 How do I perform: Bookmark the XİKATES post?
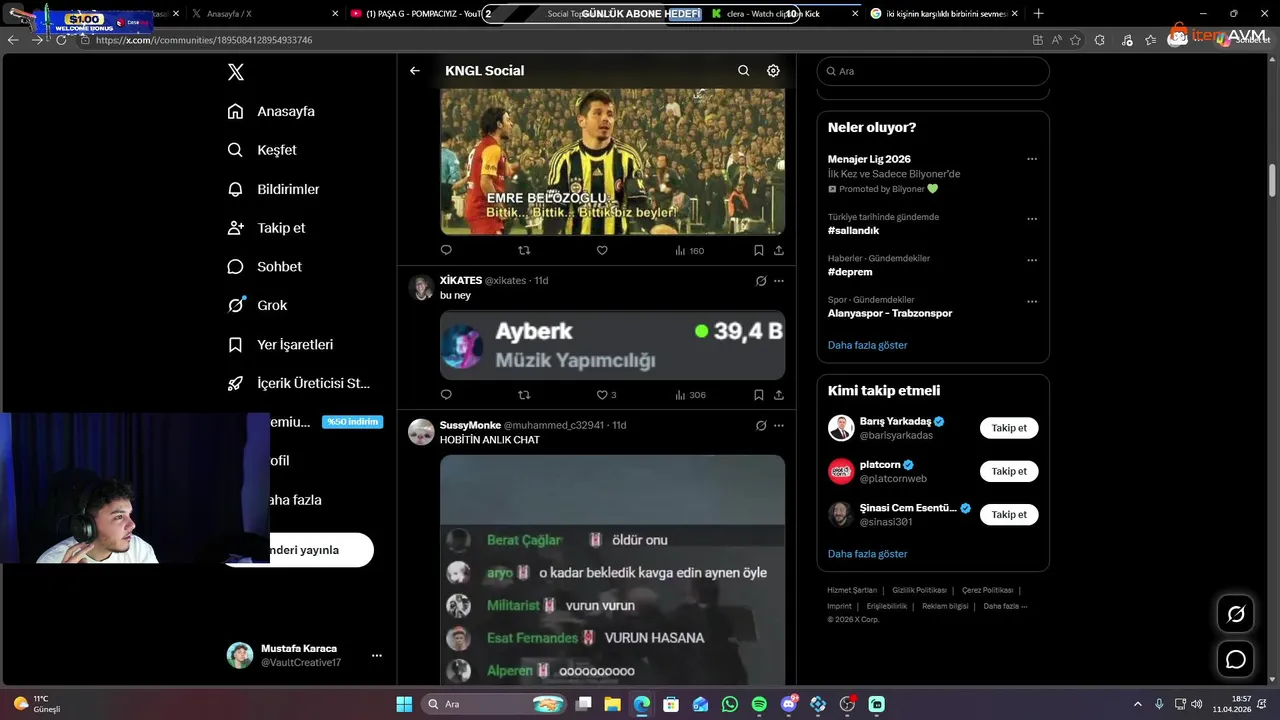(759, 395)
